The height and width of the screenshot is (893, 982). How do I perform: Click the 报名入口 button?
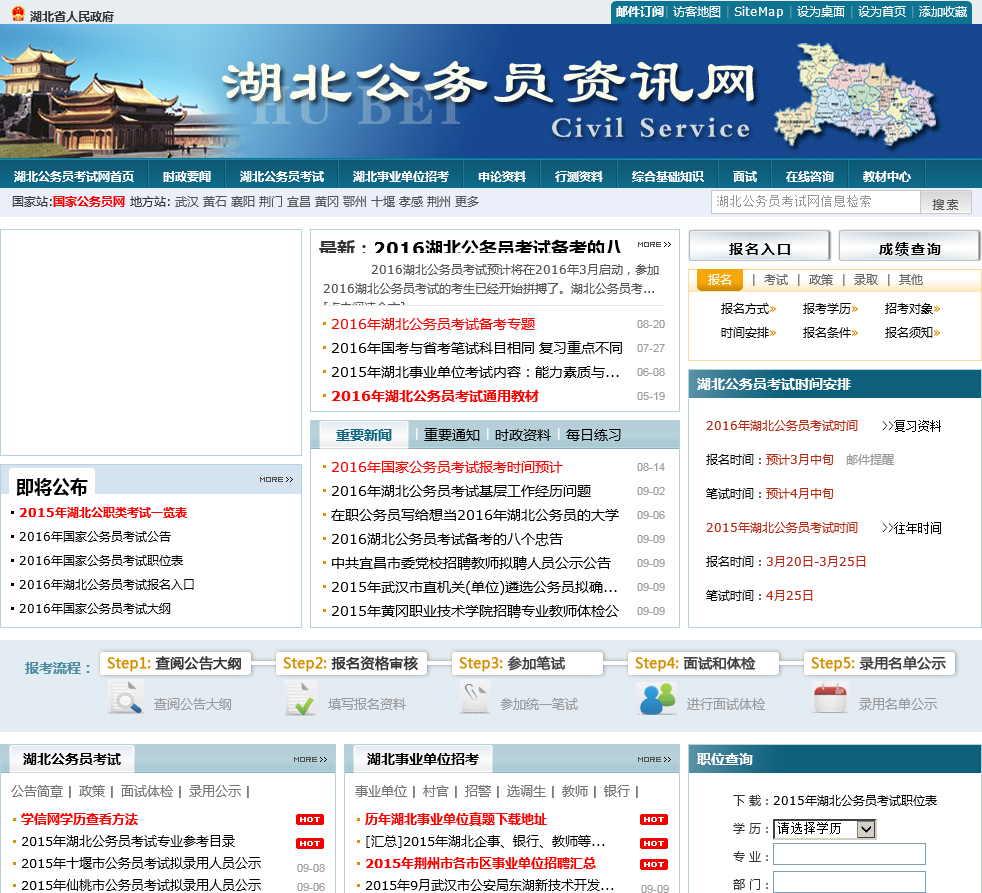pyautogui.click(x=760, y=245)
